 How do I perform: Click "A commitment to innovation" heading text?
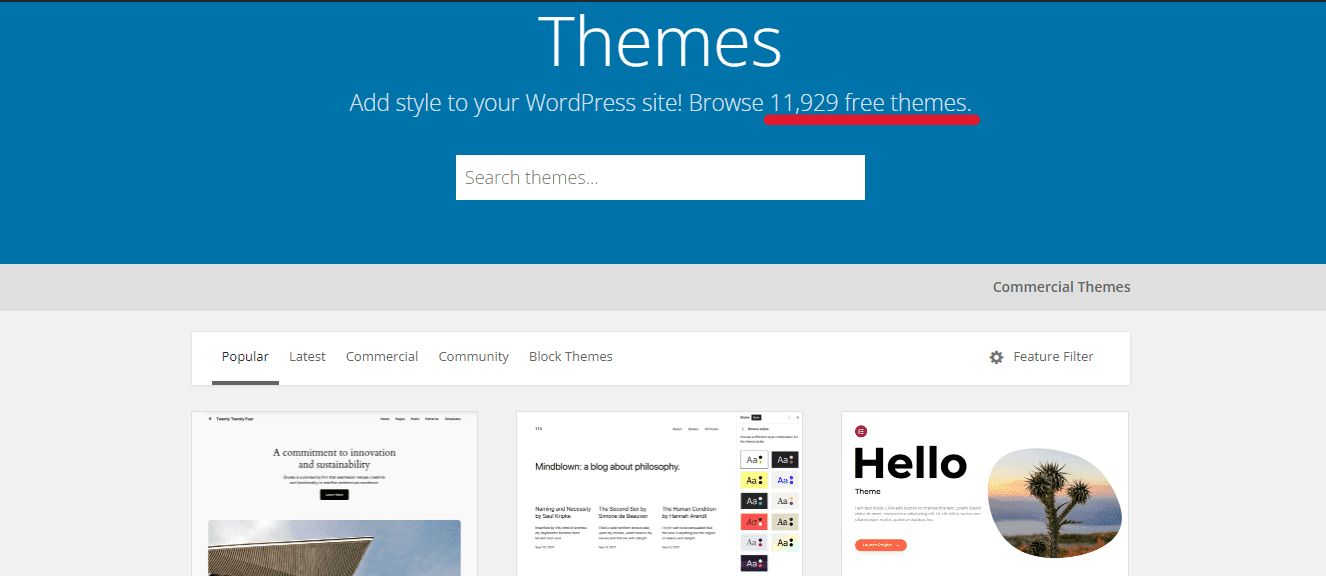coord(334,452)
